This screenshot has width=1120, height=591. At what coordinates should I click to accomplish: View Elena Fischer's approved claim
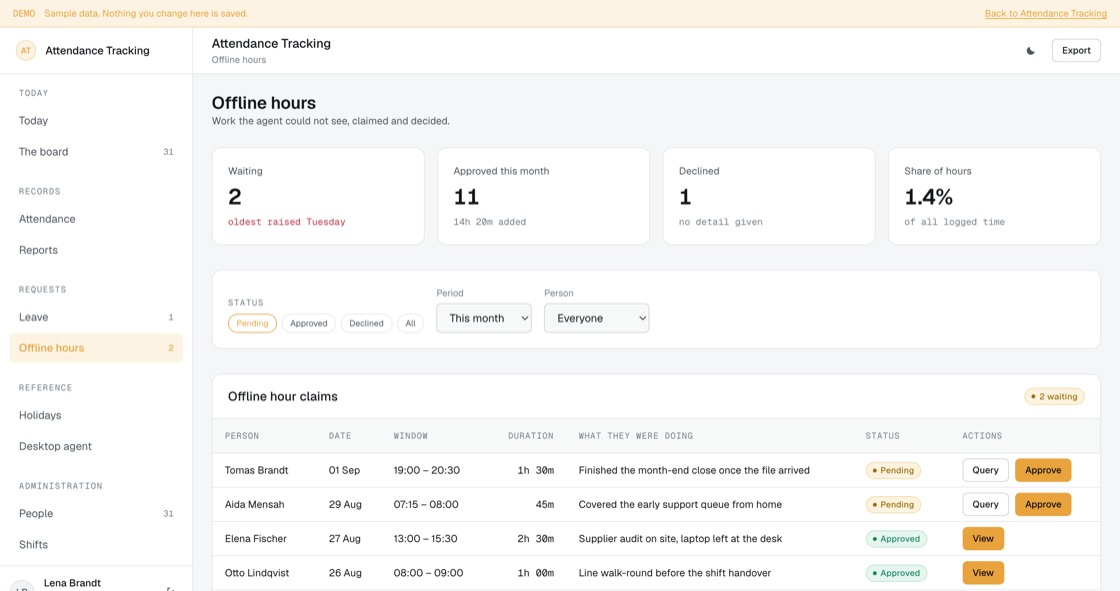pyautogui.click(x=983, y=539)
